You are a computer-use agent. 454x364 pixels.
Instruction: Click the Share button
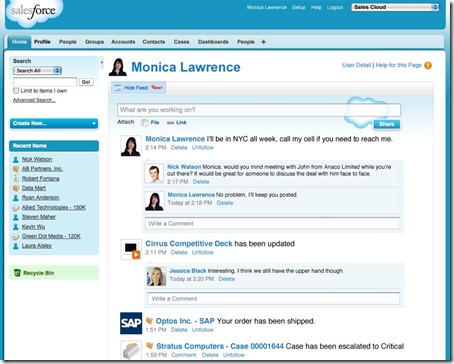point(387,124)
